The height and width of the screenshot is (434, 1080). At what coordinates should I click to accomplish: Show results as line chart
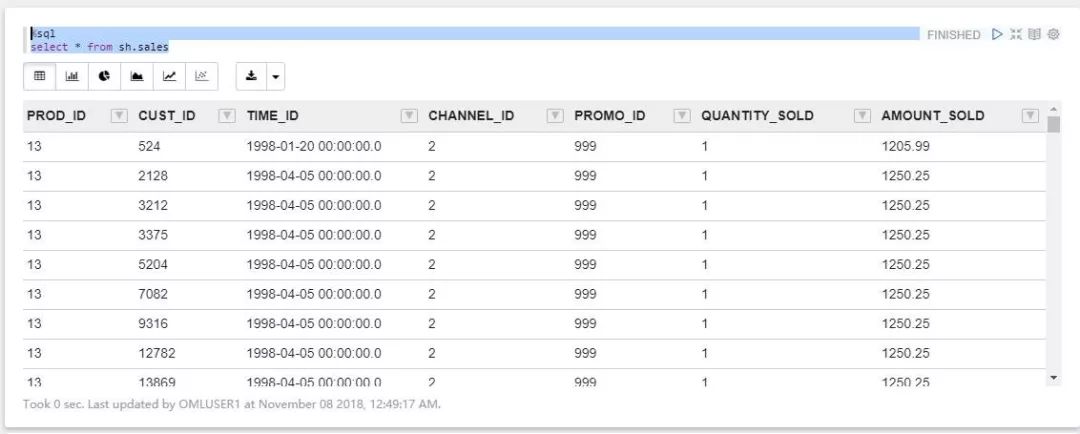point(169,75)
